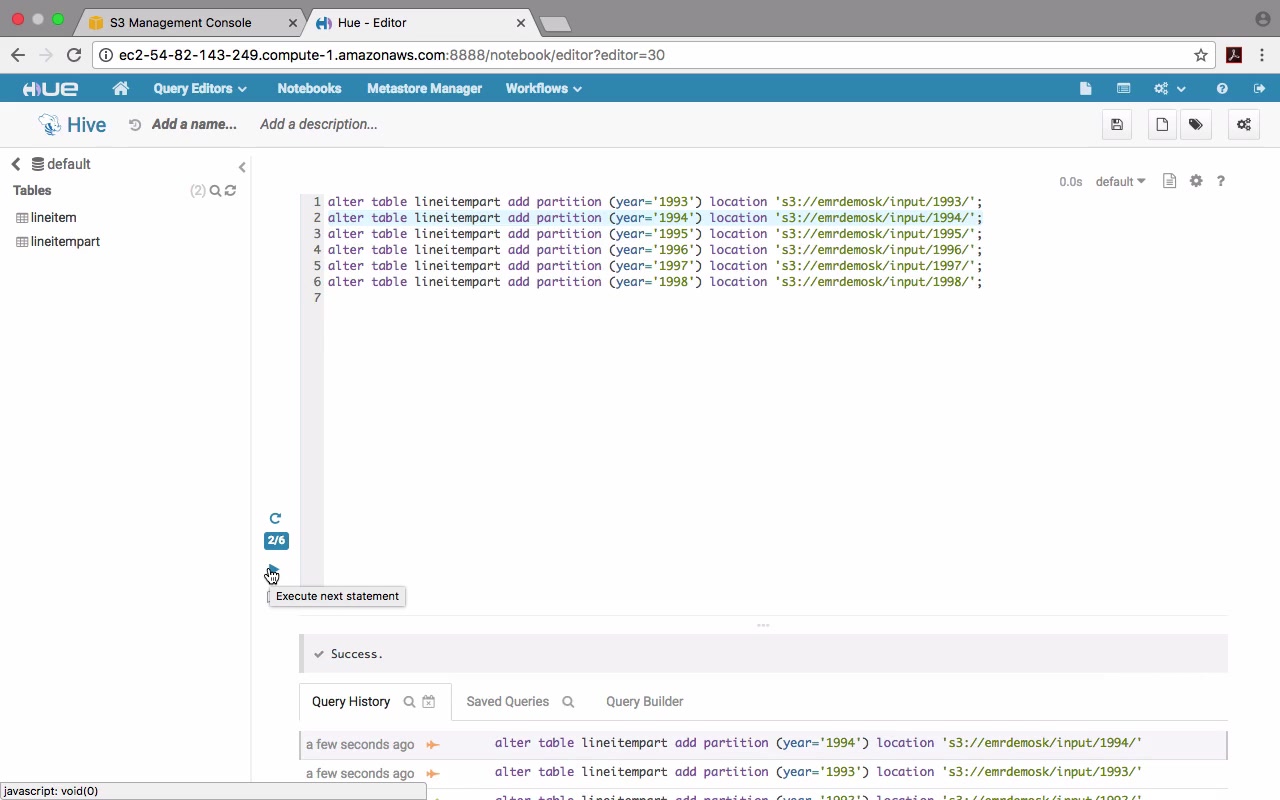Refresh the tables list

coord(231,191)
